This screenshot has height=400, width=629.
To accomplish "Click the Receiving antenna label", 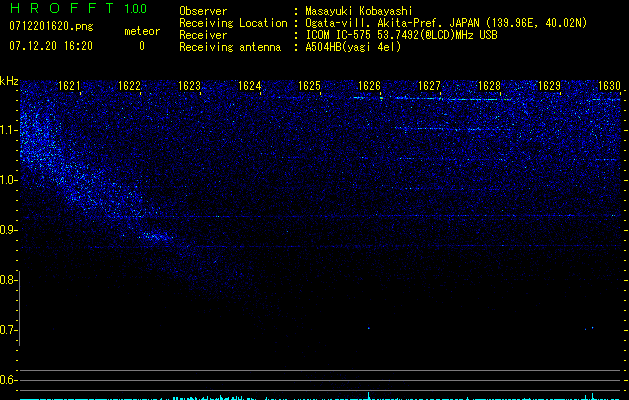I will [230, 47].
